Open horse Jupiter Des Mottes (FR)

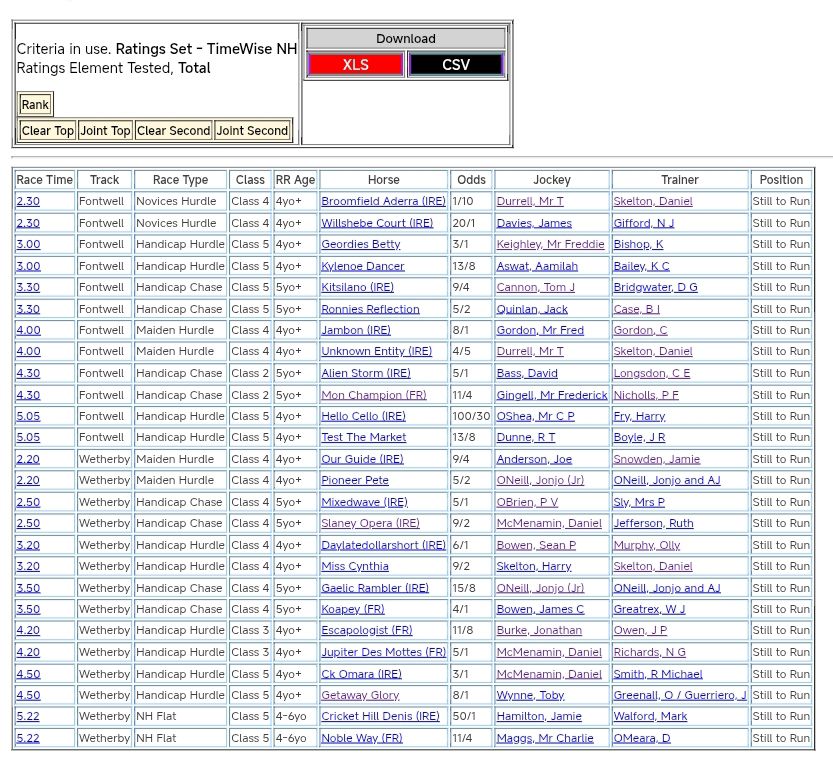pyautogui.click(x=383, y=652)
